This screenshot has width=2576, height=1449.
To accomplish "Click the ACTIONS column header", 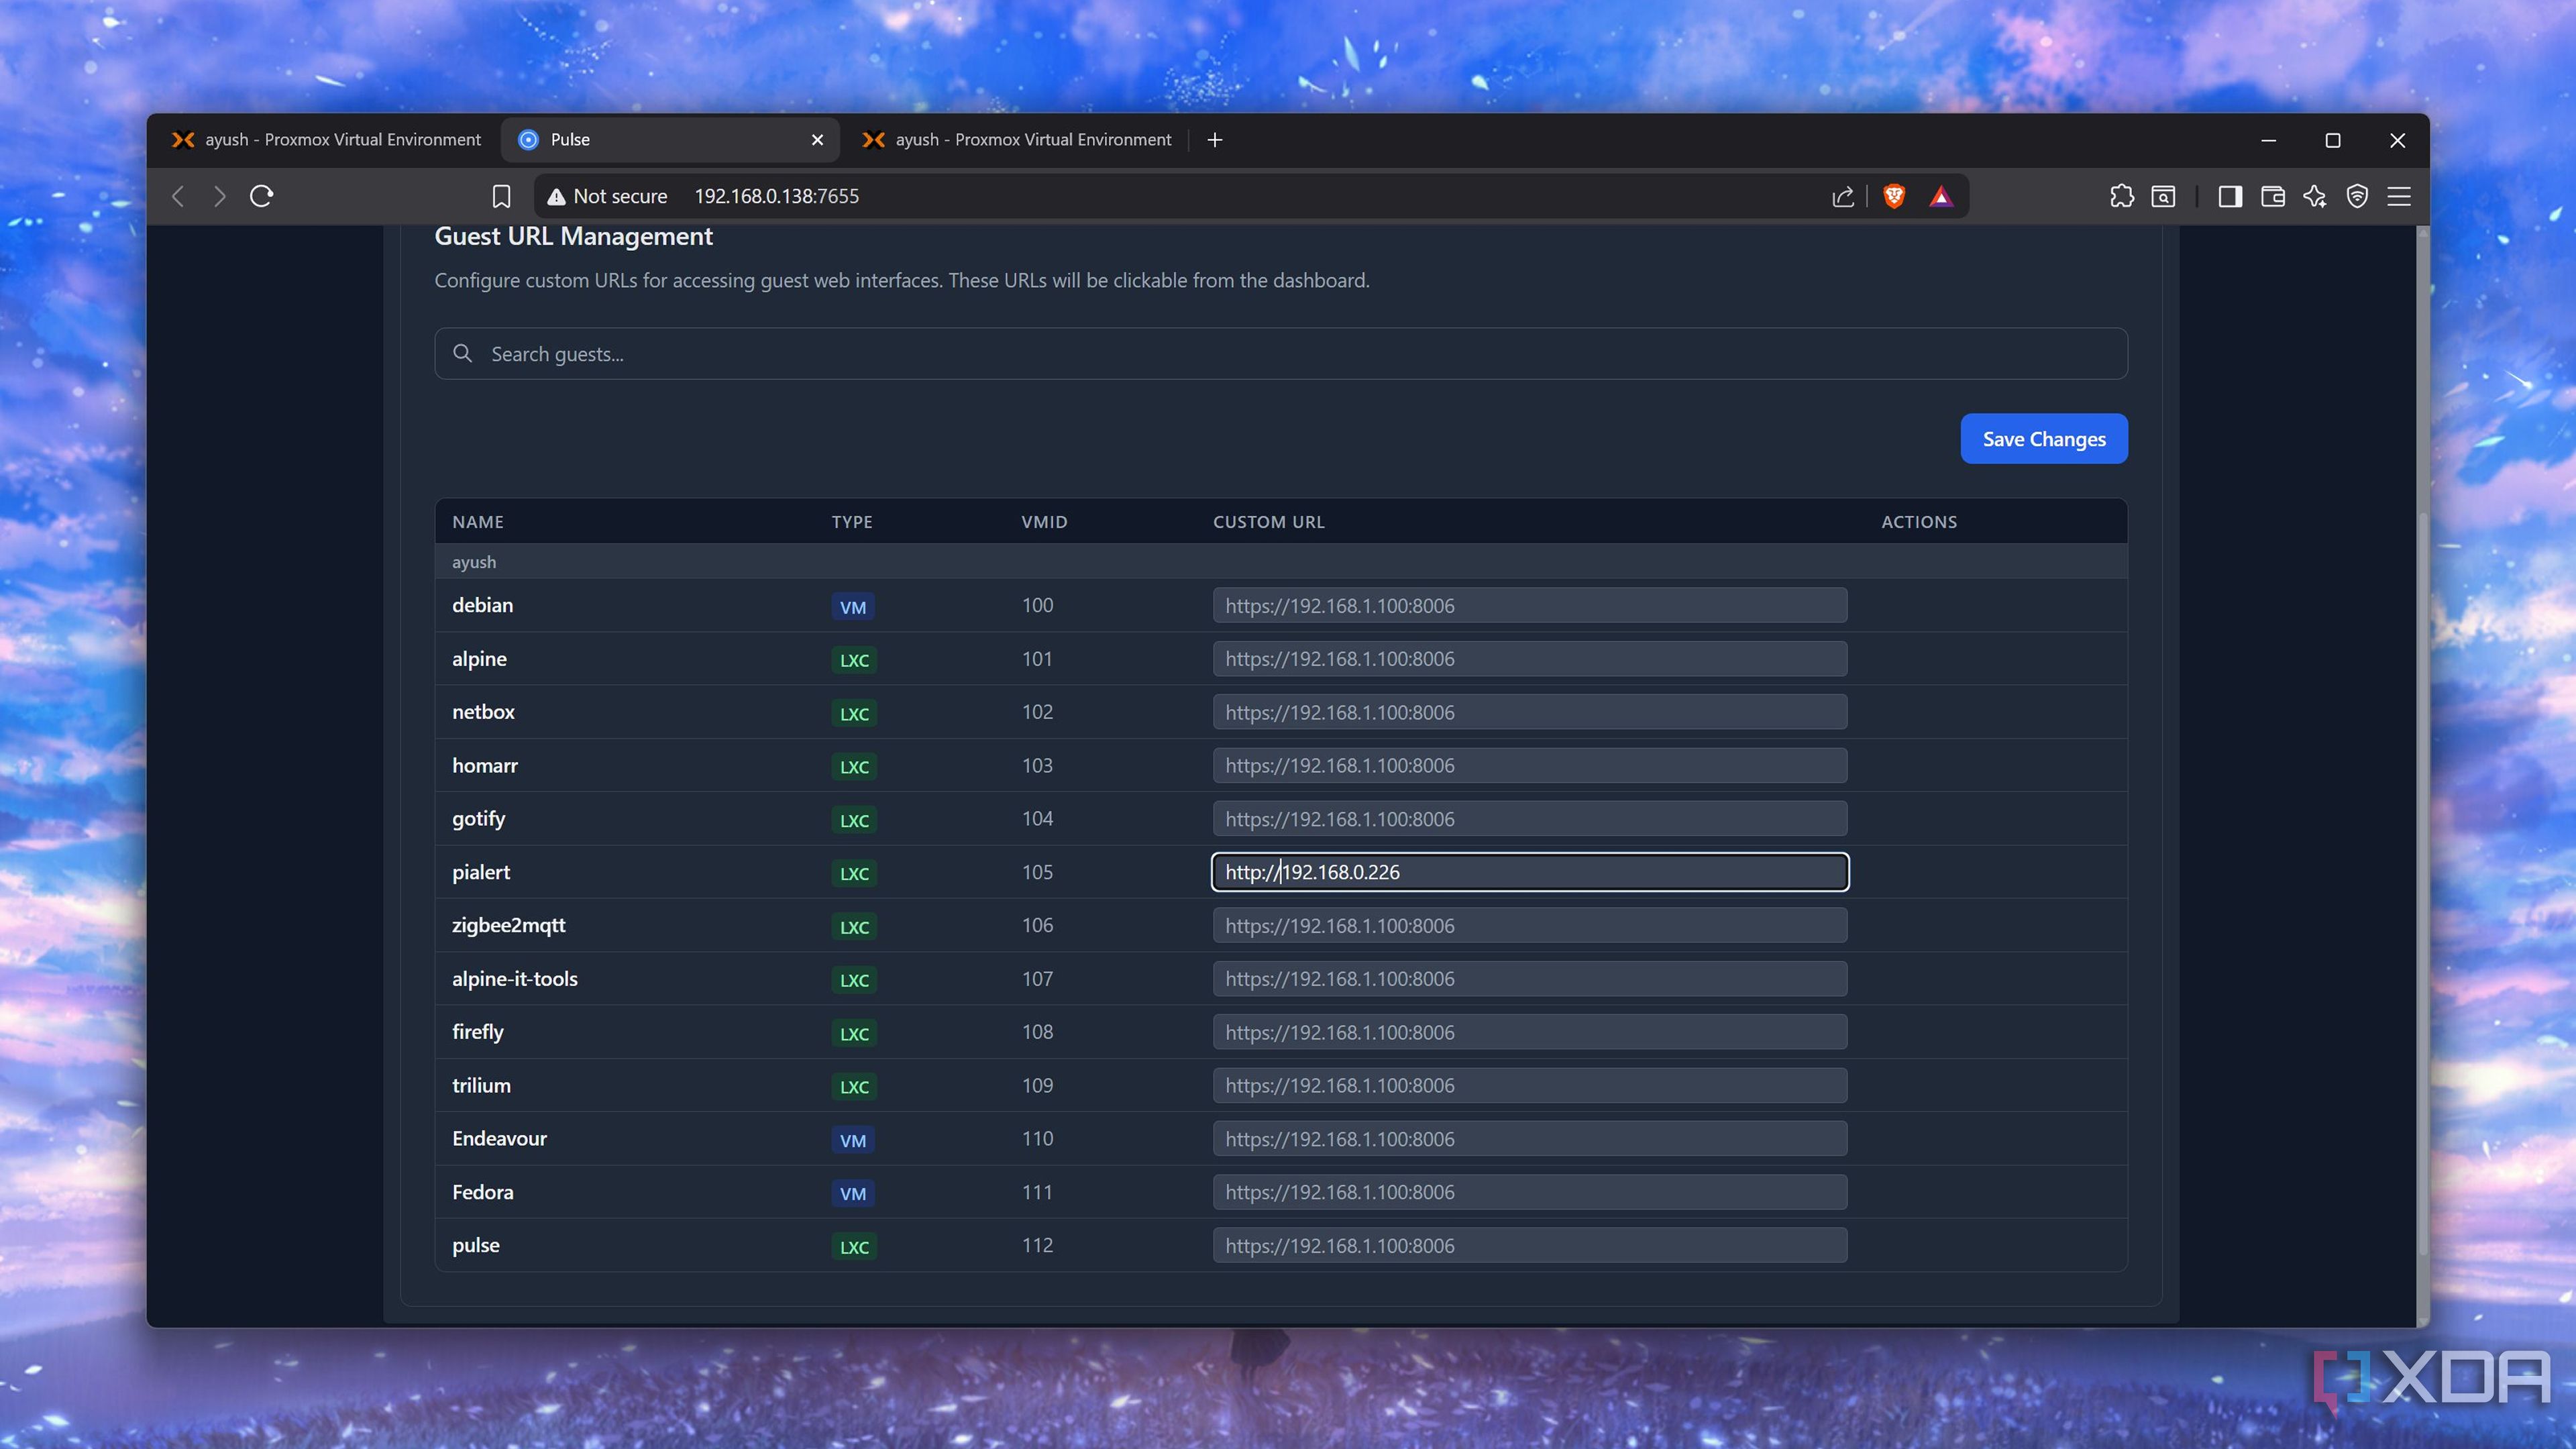I will (1919, 522).
